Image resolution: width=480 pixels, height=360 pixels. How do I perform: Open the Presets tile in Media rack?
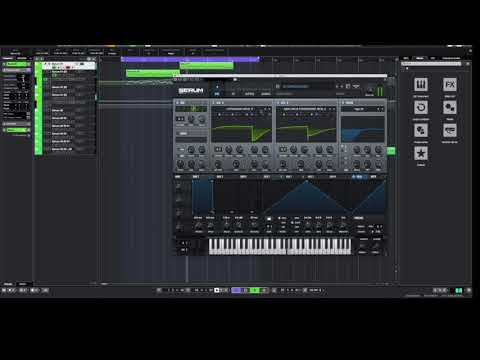pos(450,107)
